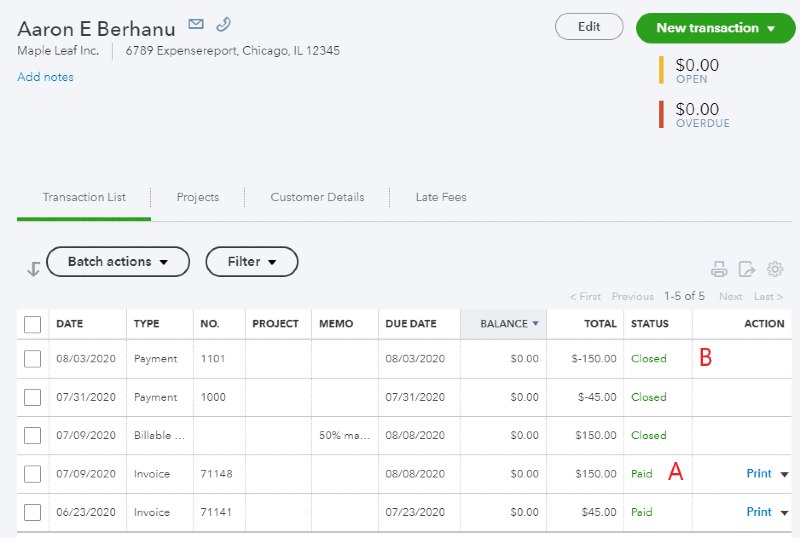Click Print for Invoice 71148
This screenshot has width=800, height=538.
coord(759,474)
